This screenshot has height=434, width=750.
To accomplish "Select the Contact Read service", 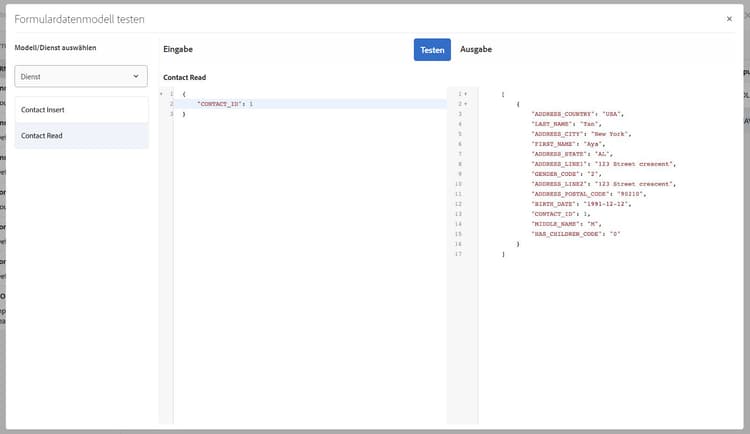I will point(82,135).
